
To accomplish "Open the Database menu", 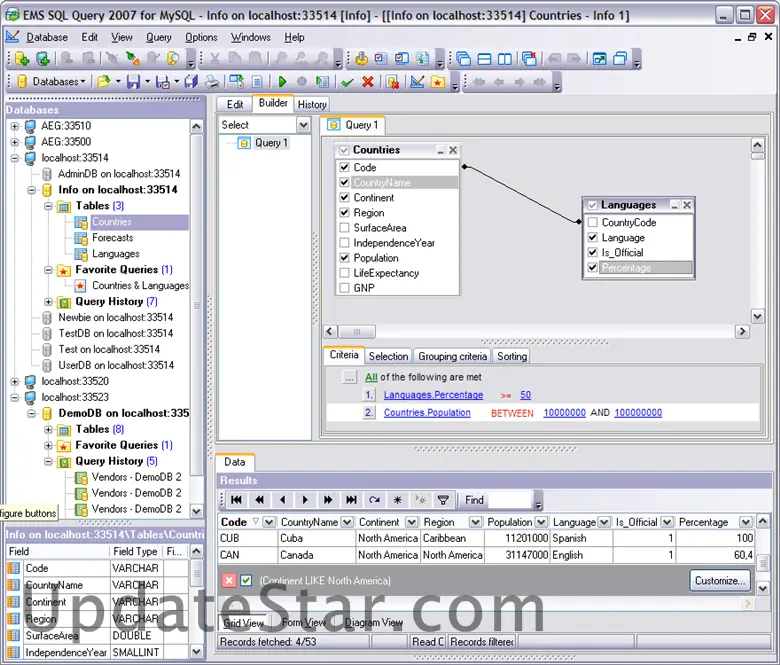I will point(47,37).
